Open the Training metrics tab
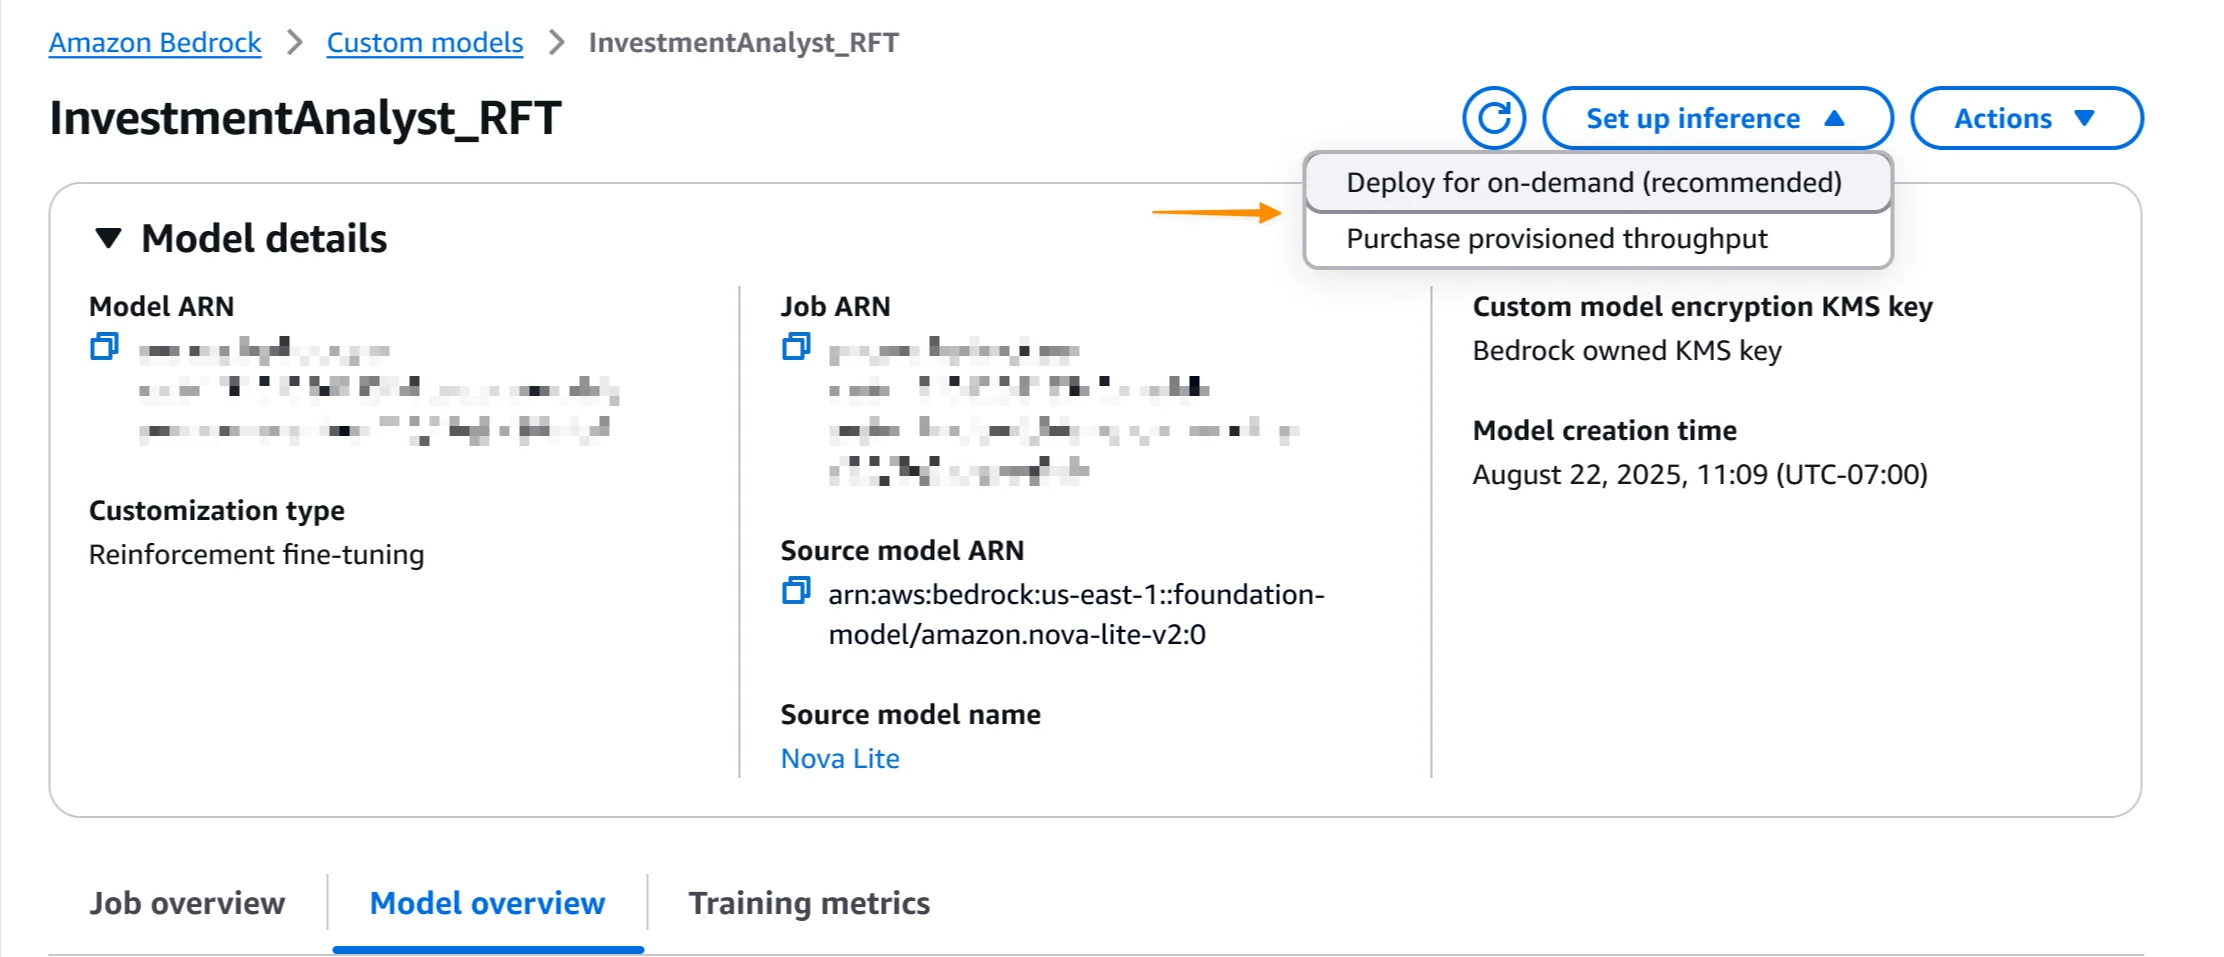This screenshot has height=957, width=2224. pos(809,903)
